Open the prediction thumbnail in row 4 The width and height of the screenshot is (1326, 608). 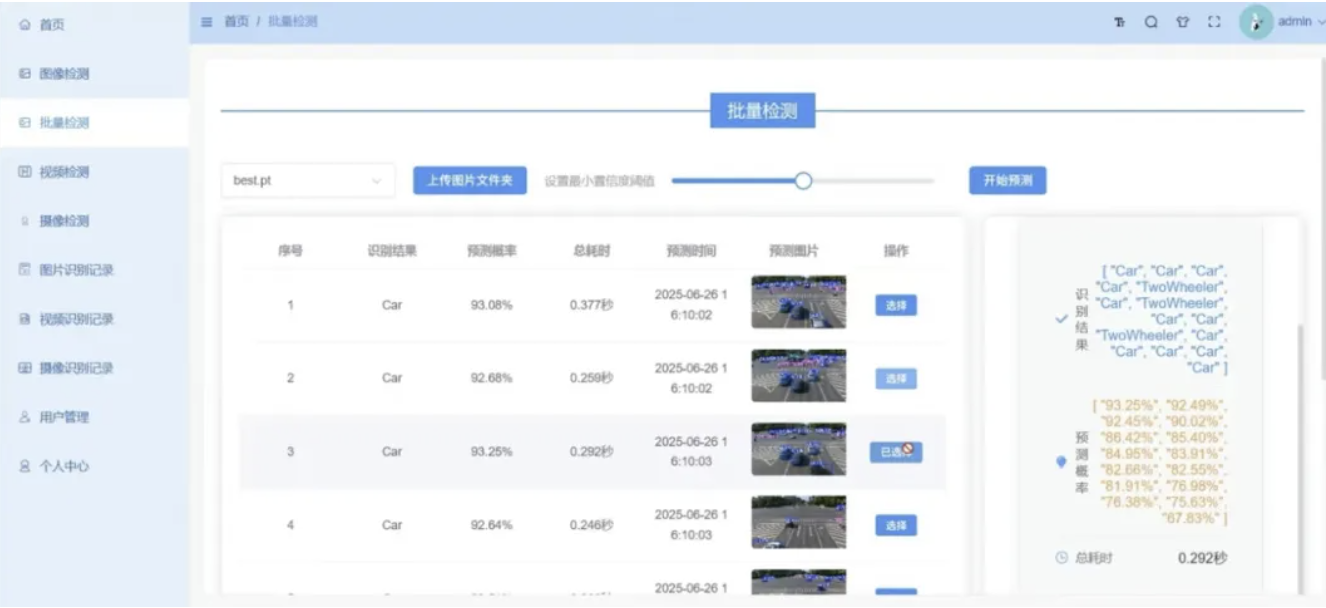pos(799,522)
